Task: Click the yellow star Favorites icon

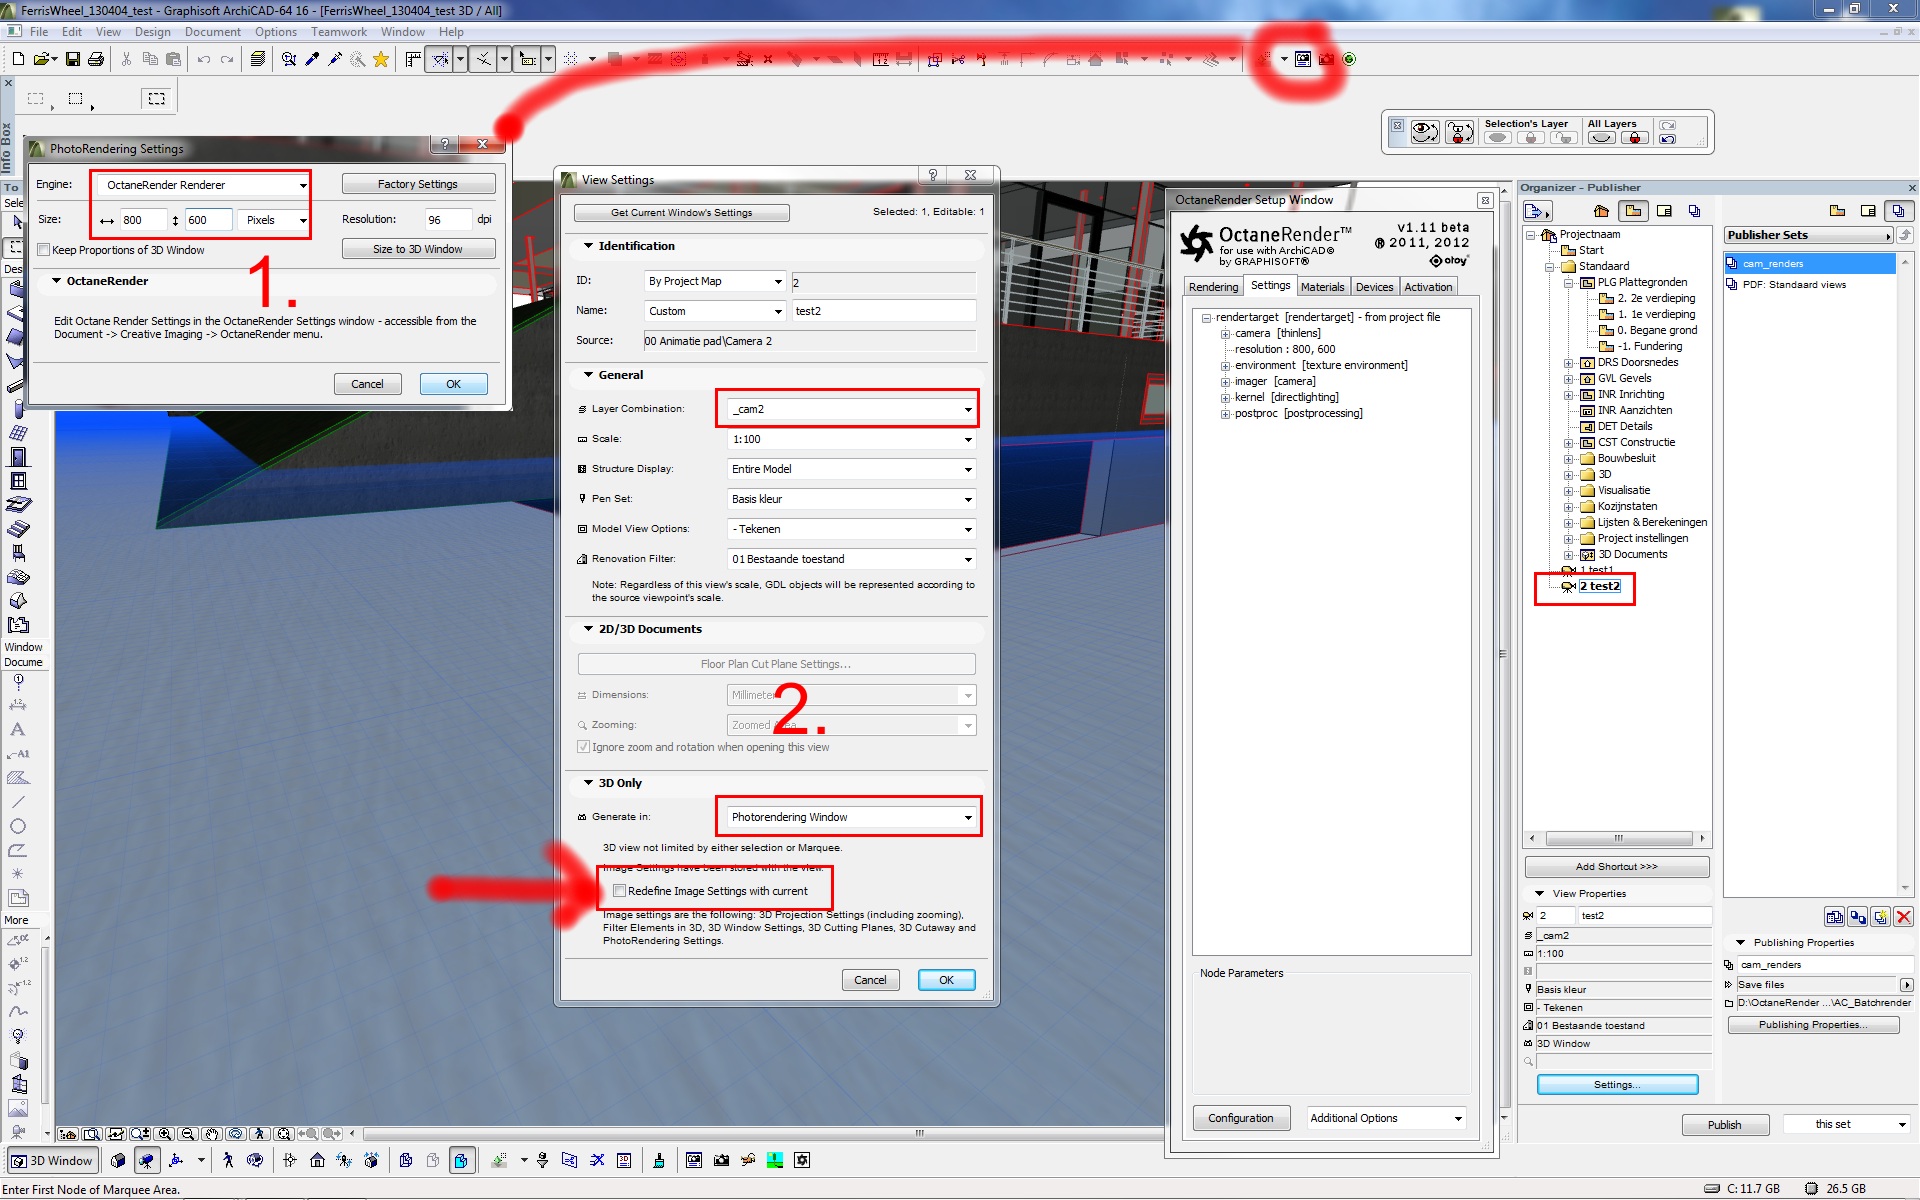Action: pyautogui.click(x=381, y=60)
